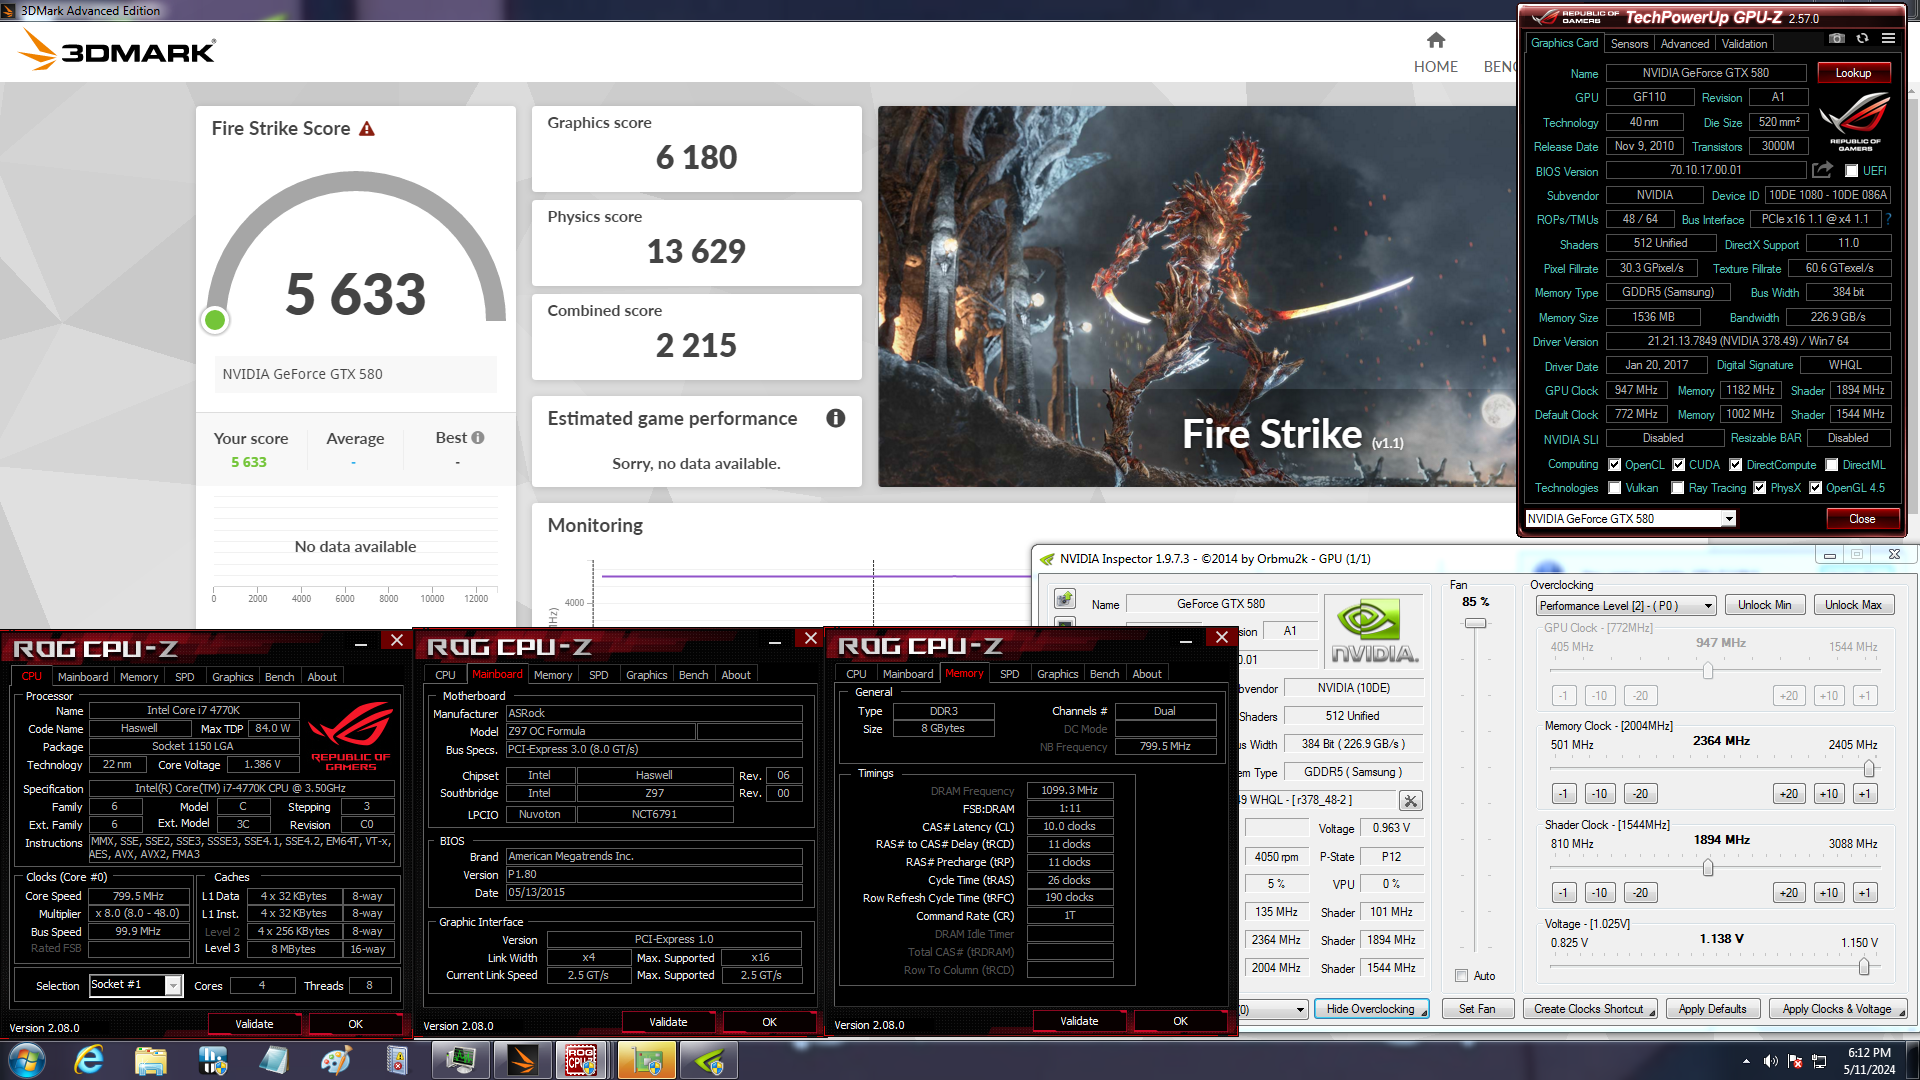Launch Internet Explorer from taskbar

click(x=90, y=1060)
